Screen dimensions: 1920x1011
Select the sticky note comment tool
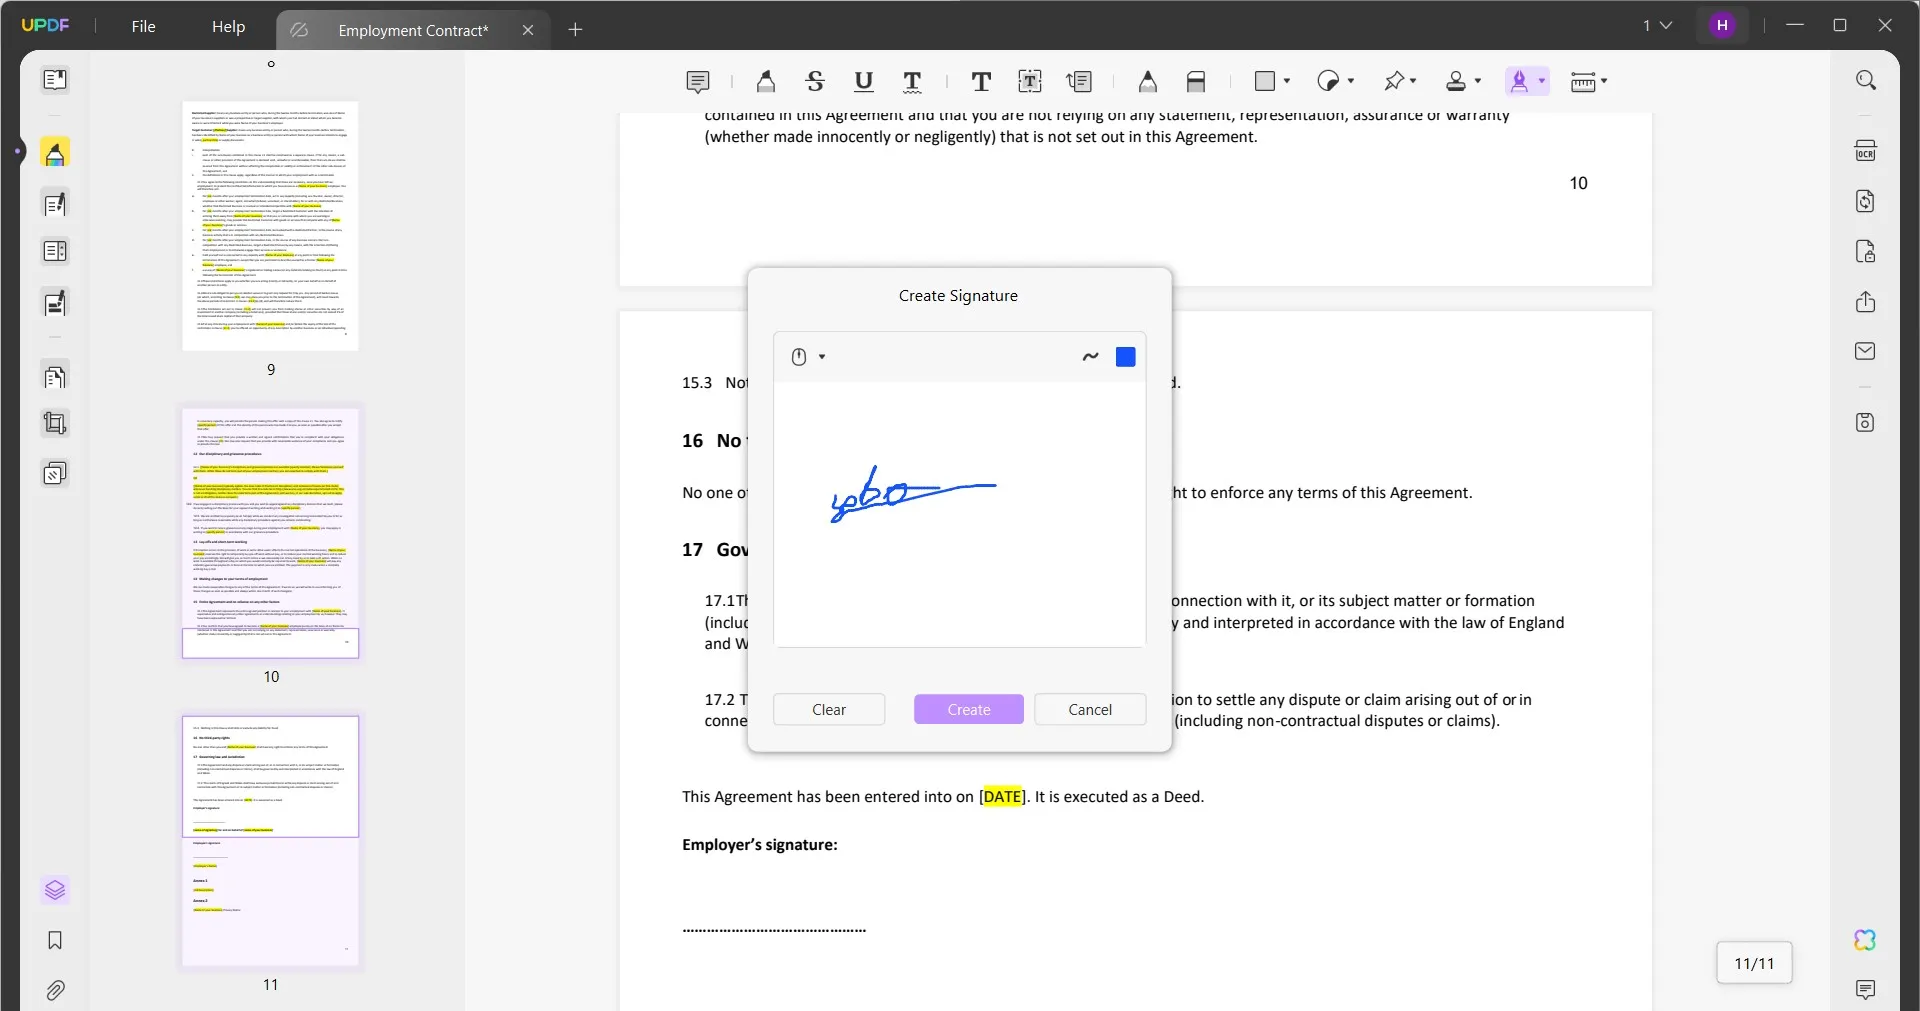(x=698, y=82)
